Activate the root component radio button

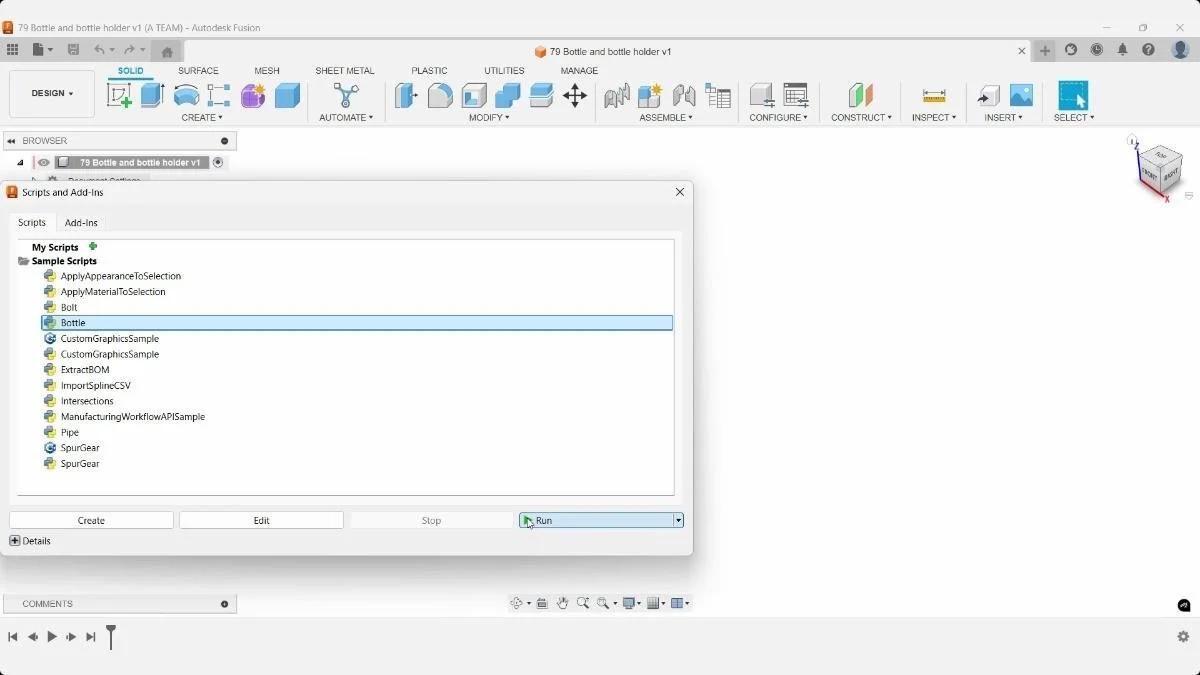pos(218,162)
